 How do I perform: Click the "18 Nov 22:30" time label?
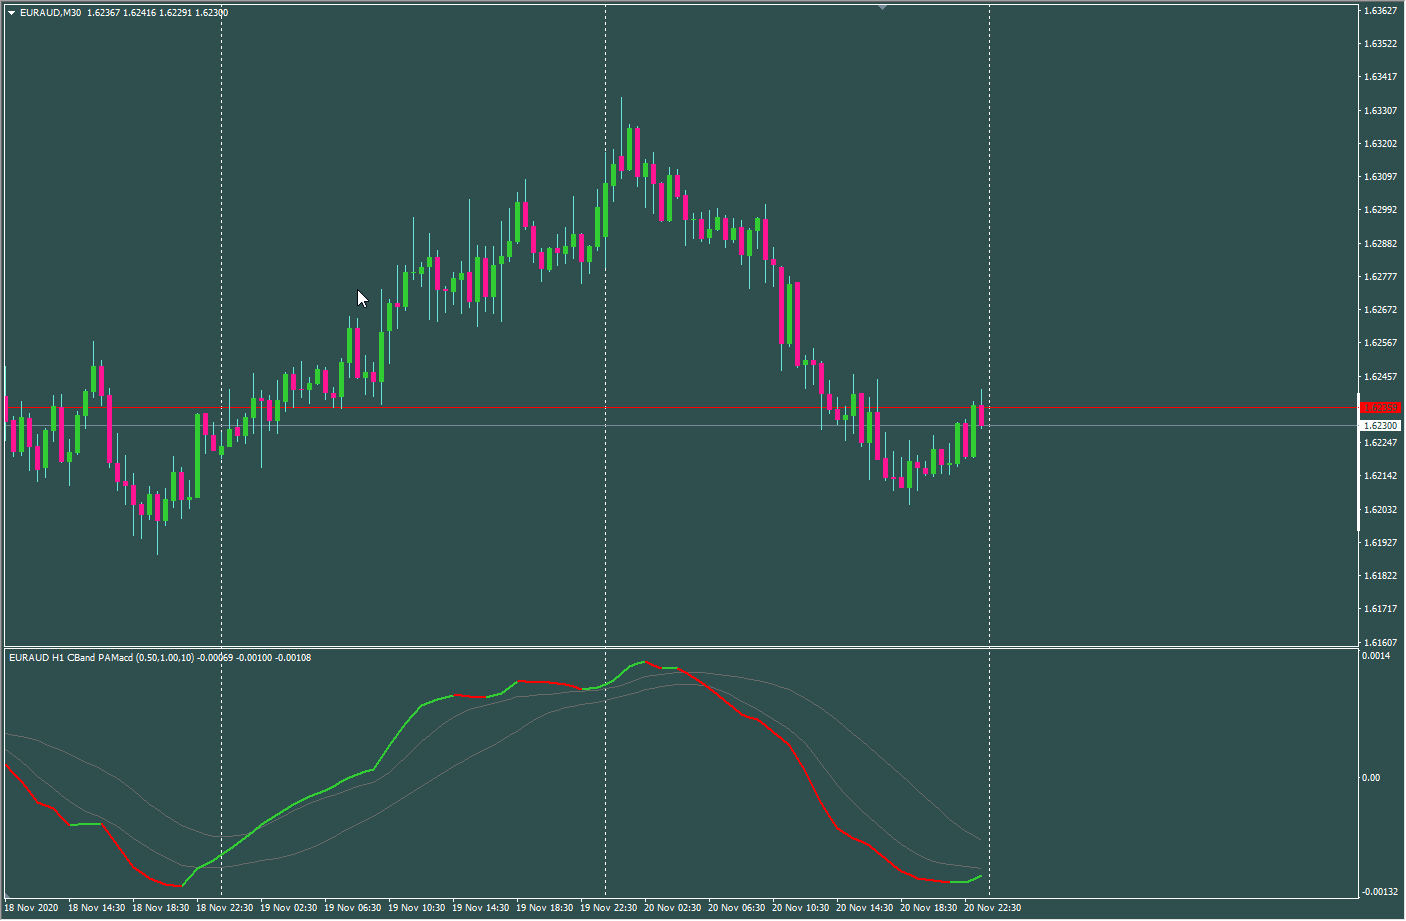point(225,908)
